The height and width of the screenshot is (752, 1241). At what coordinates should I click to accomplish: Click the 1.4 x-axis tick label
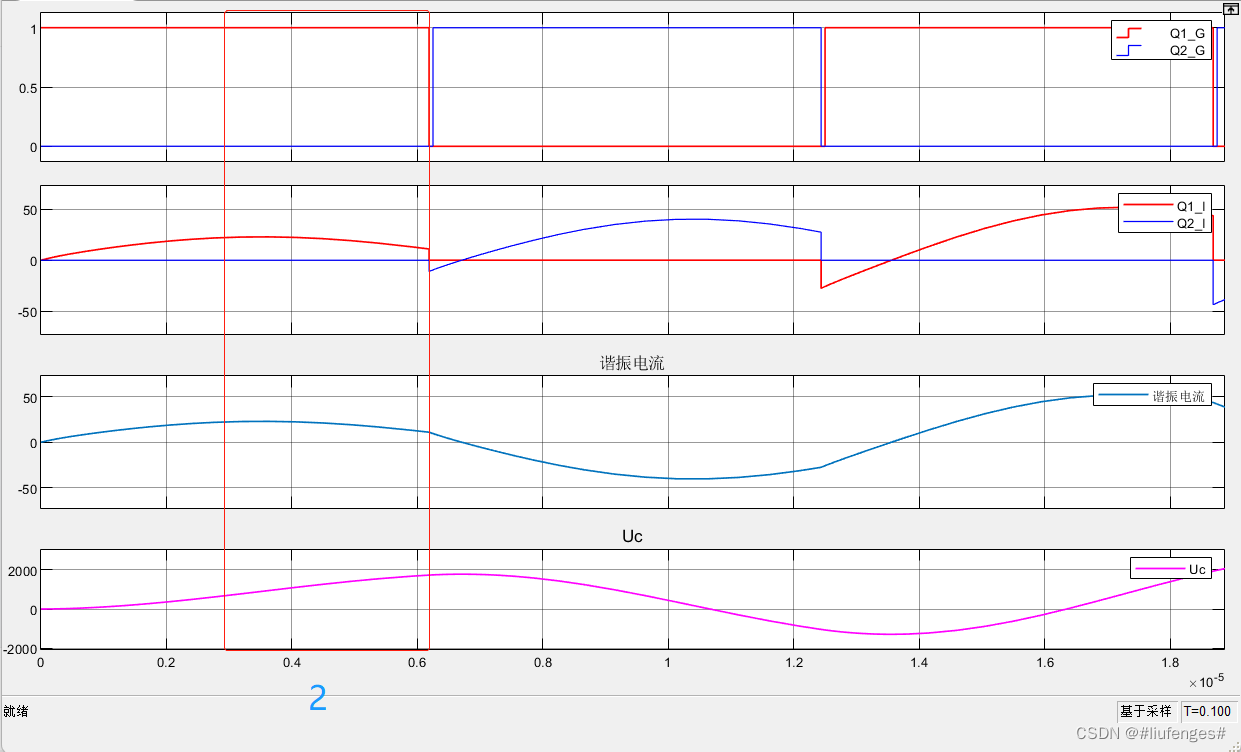(920, 662)
